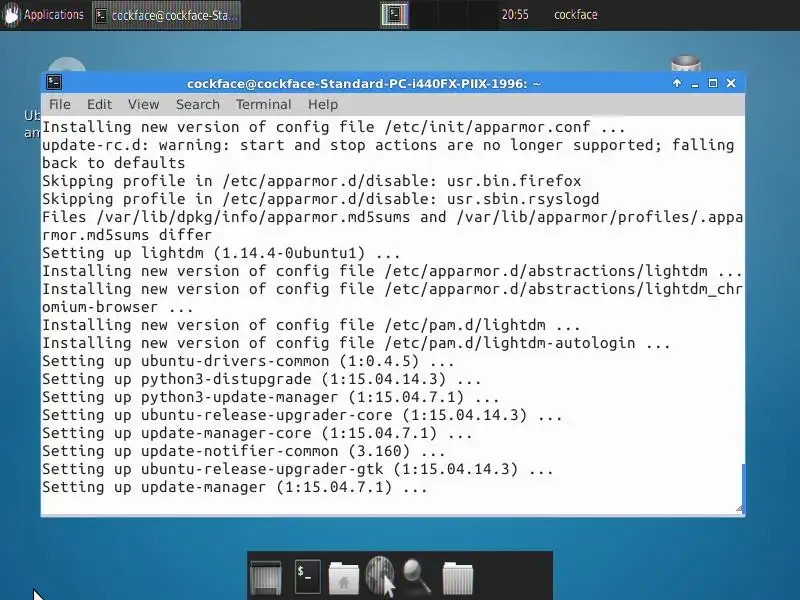Open the Edit menu in the terminal

point(99,105)
